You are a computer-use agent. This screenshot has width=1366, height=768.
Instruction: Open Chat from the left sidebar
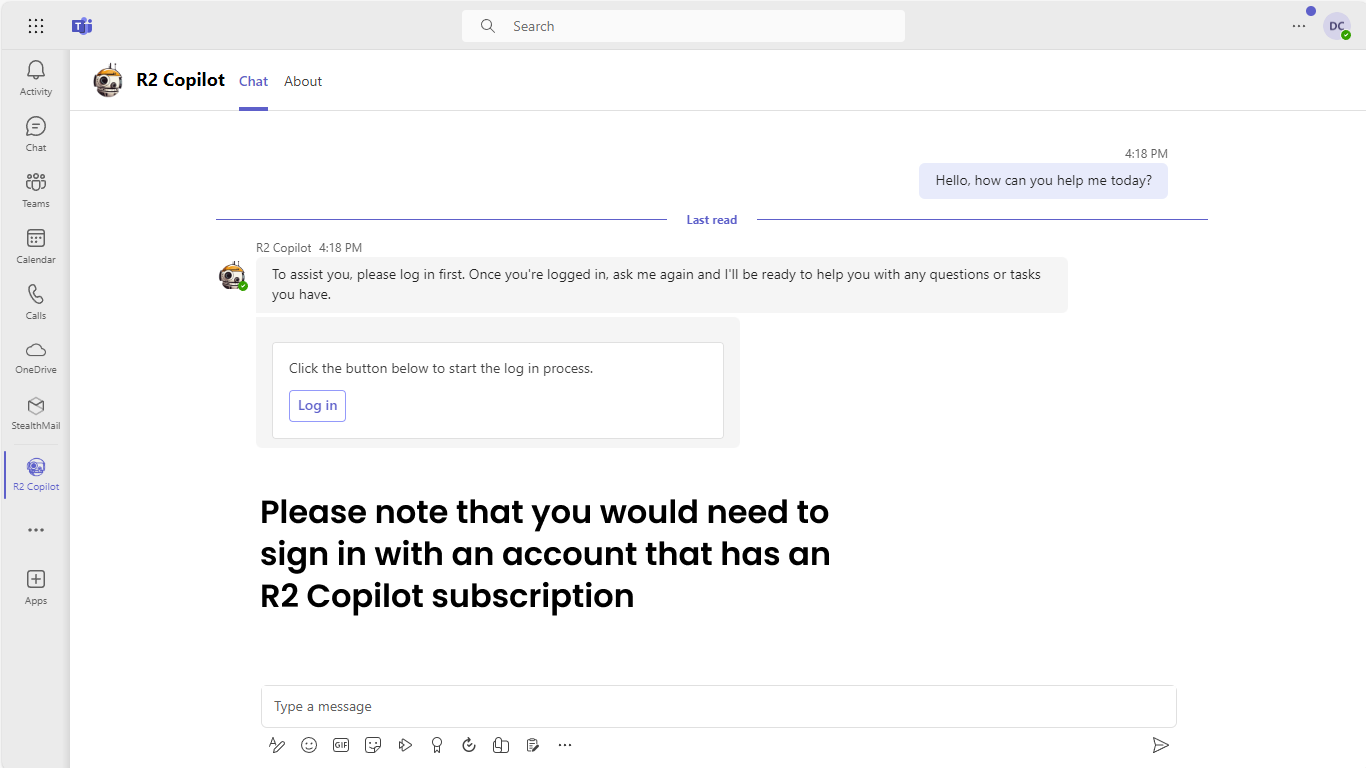pyautogui.click(x=35, y=133)
